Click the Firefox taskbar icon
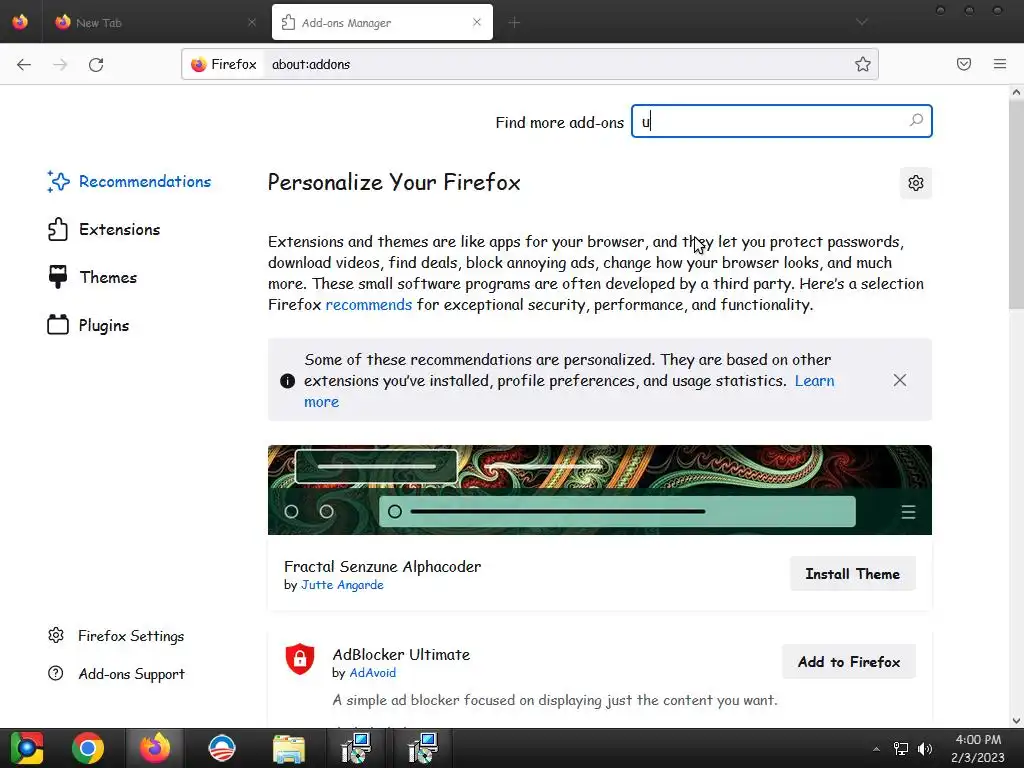 coord(155,748)
